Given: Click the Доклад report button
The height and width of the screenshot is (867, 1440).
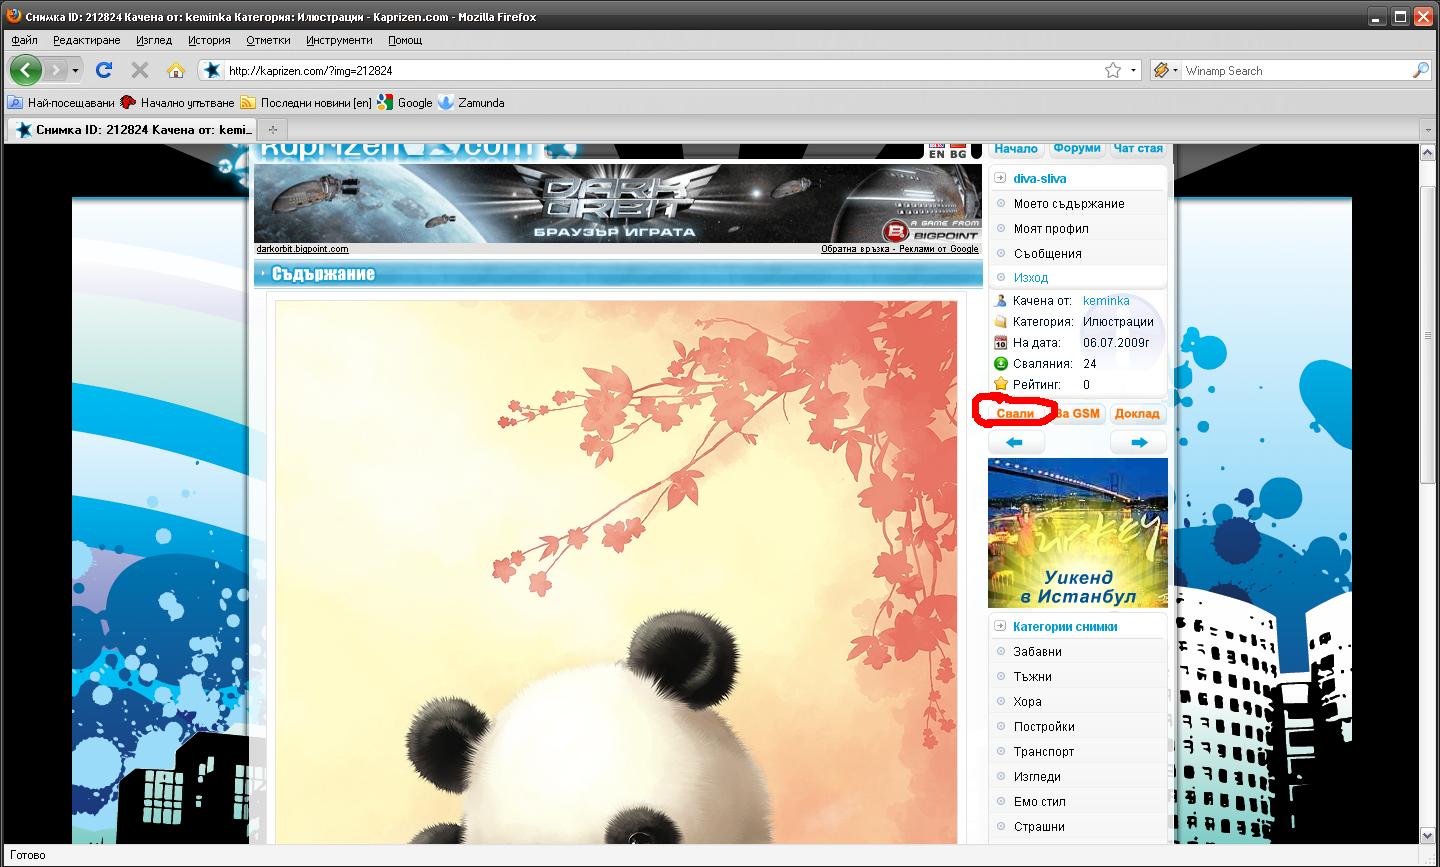Looking at the screenshot, I should pos(1137,413).
